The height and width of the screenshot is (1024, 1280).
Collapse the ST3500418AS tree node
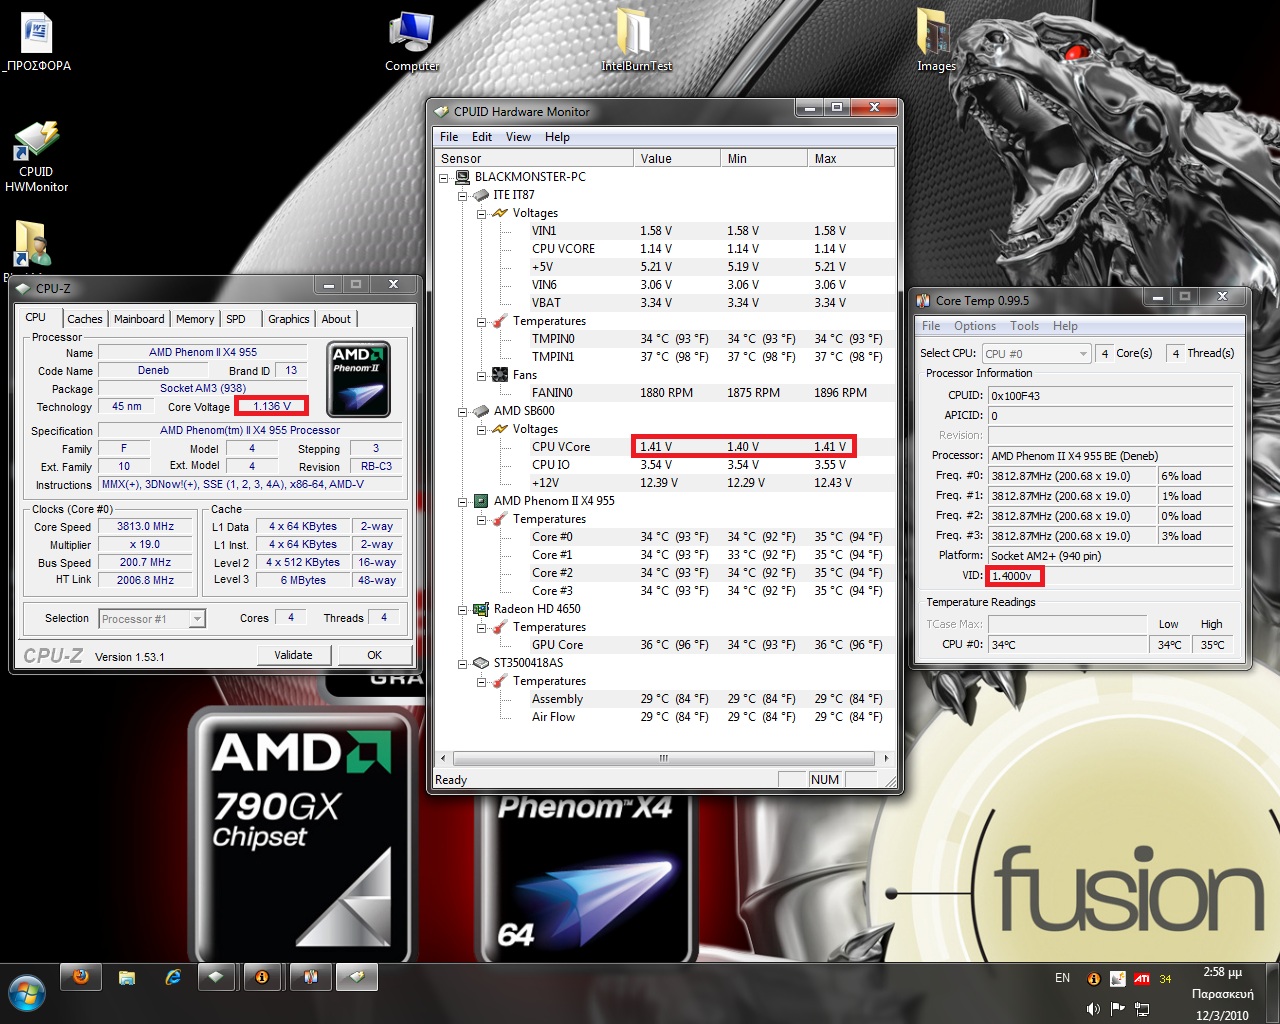463,664
